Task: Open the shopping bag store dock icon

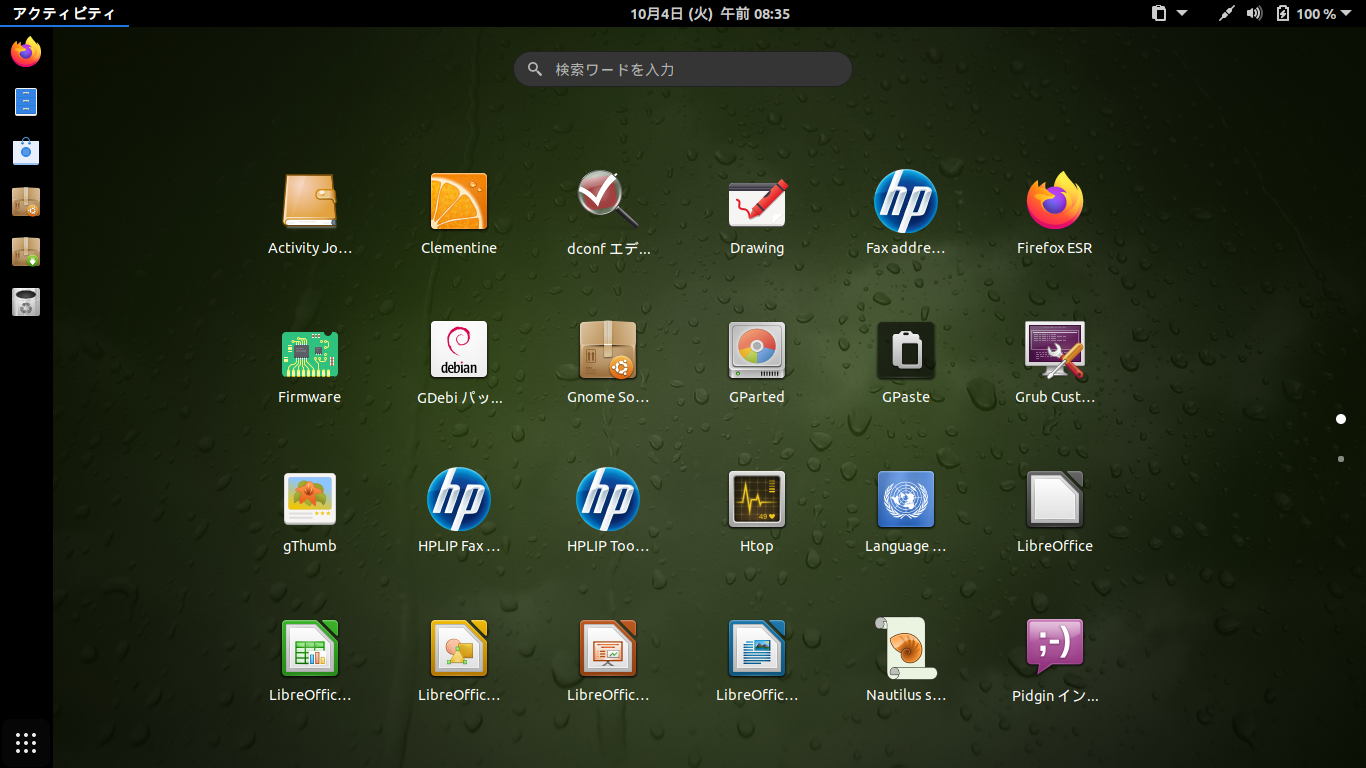Action: (x=26, y=152)
